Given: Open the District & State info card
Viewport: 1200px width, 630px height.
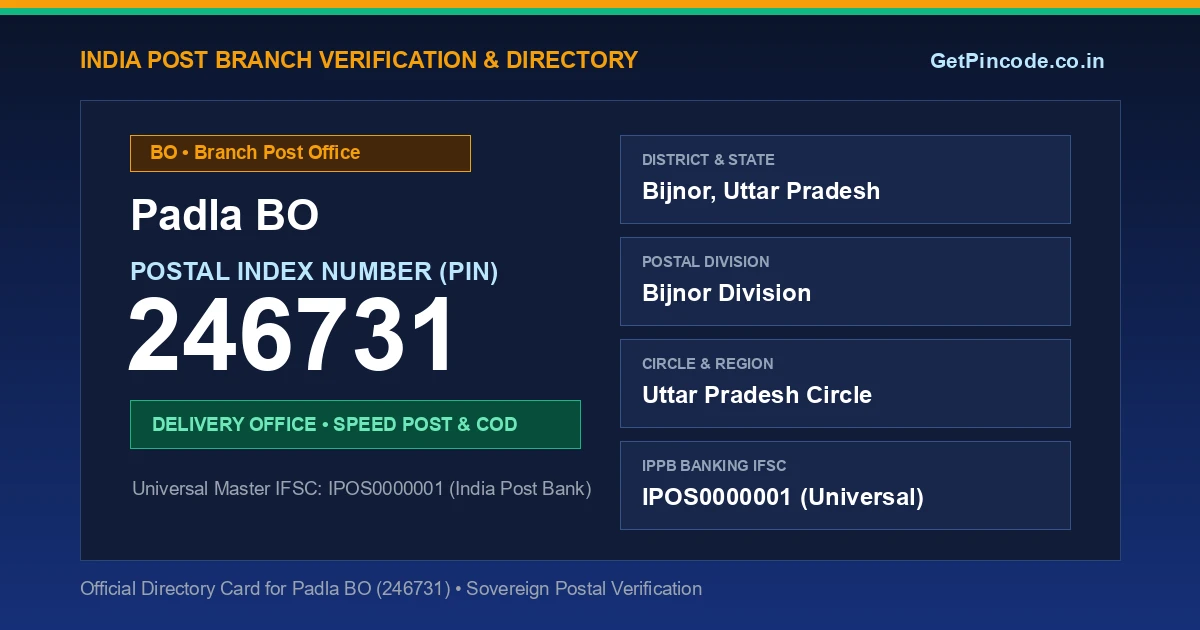Looking at the screenshot, I should point(845,179).
